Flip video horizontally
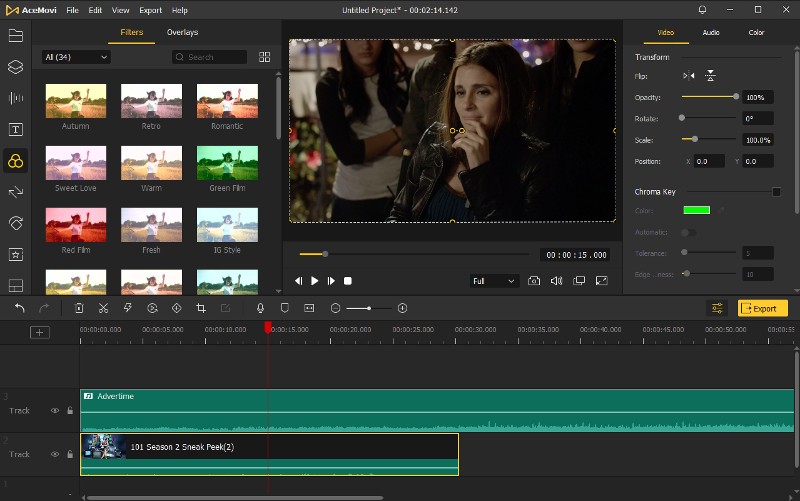The image size is (800, 501). pos(689,76)
